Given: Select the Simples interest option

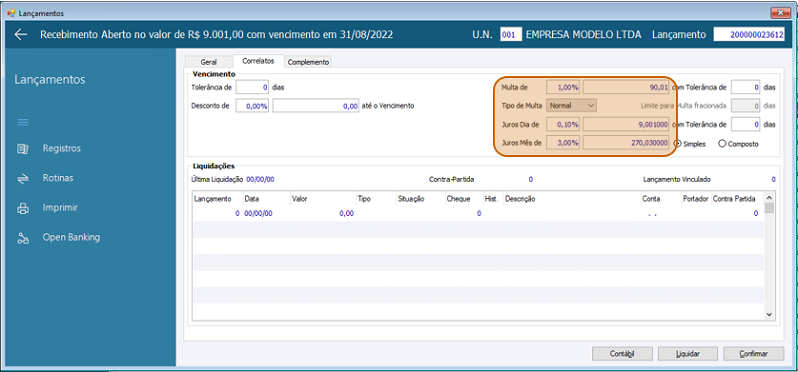Looking at the screenshot, I should click(x=677, y=144).
